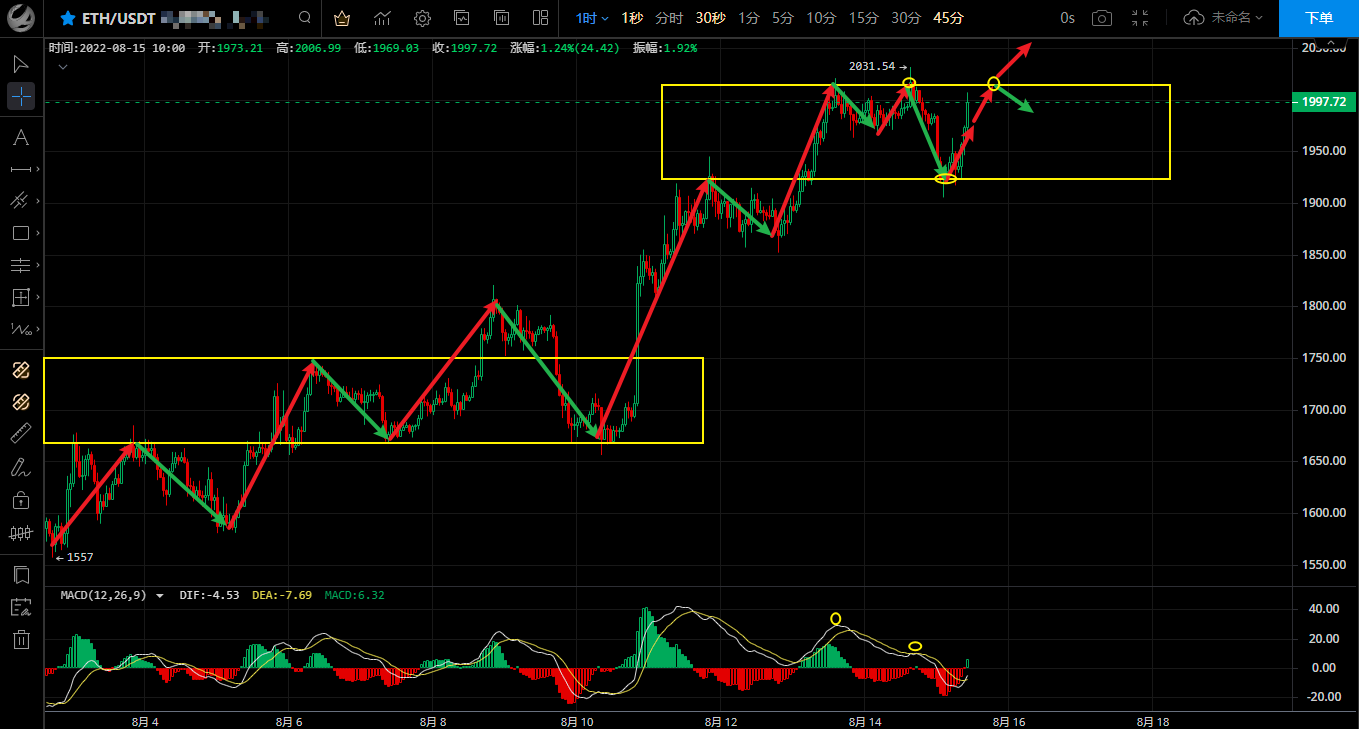Expand the 未命名 cloud layout dropdown
The image size is (1359, 729).
tap(1223, 18)
